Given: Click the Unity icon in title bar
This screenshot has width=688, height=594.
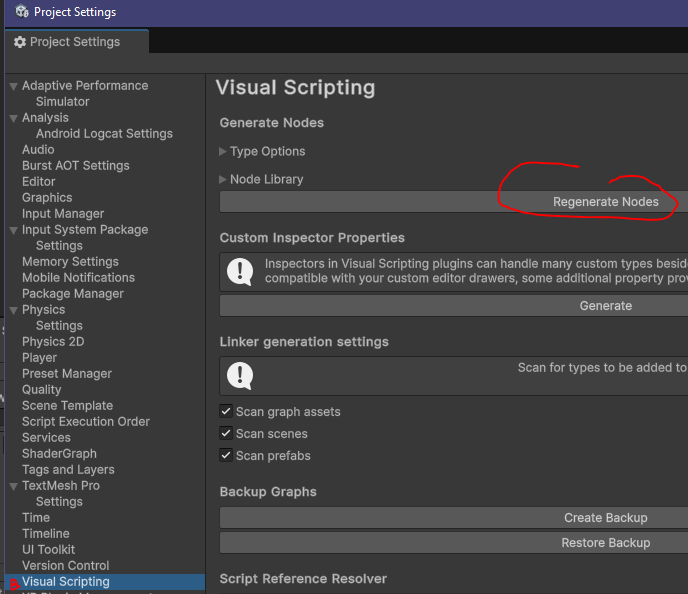Looking at the screenshot, I should click(21, 12).
